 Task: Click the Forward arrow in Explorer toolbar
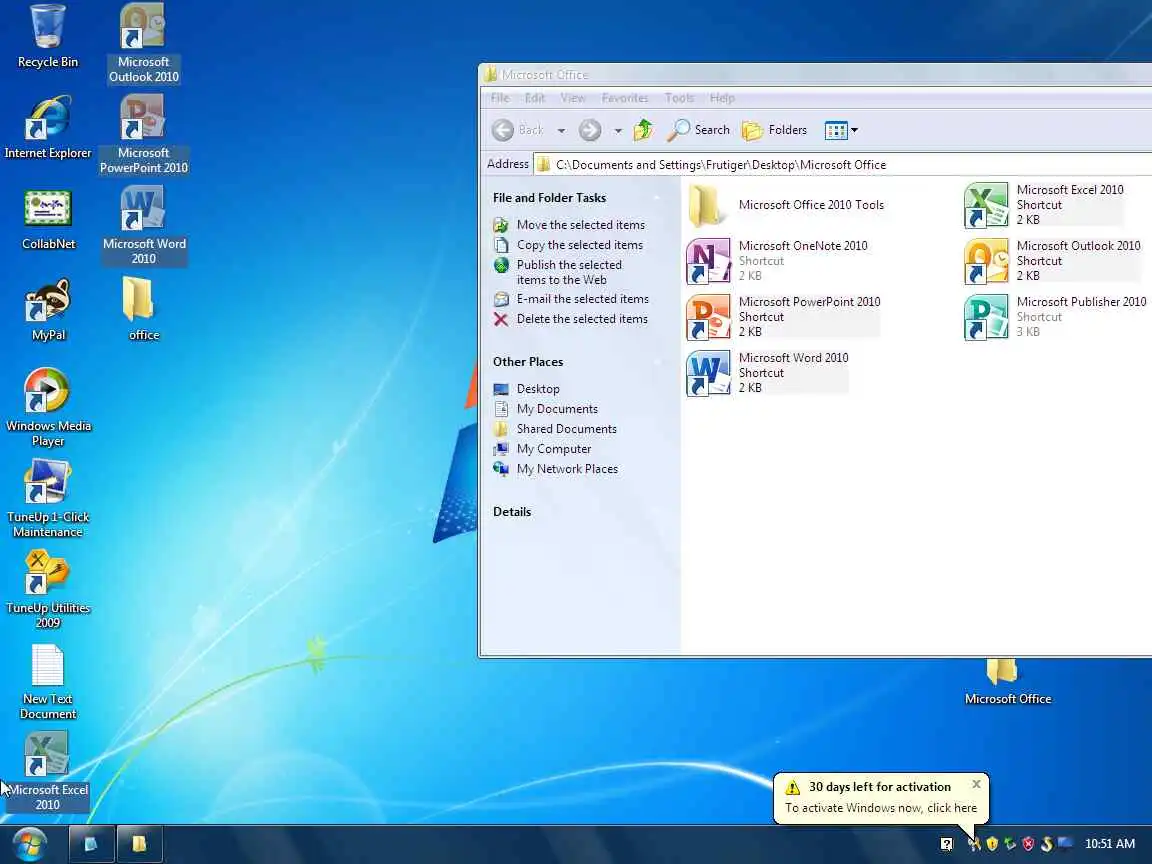[589, 130]
